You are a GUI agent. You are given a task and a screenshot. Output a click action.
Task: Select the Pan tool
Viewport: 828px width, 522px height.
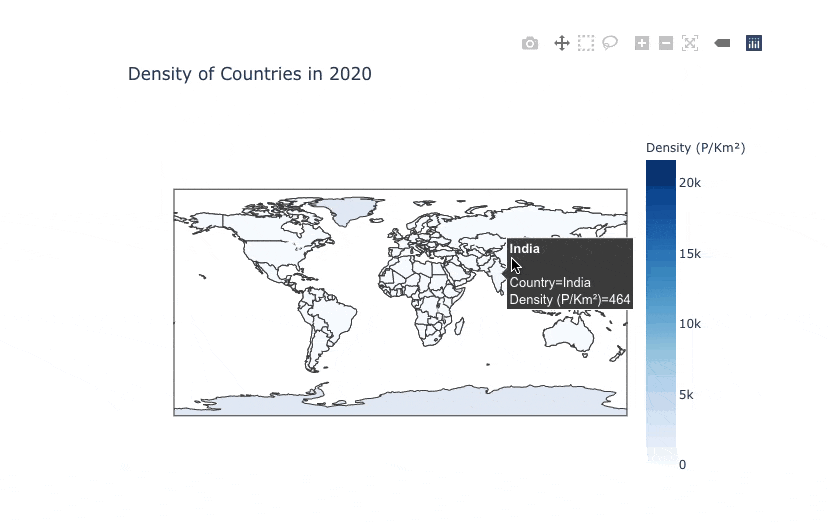click(562, 43)
